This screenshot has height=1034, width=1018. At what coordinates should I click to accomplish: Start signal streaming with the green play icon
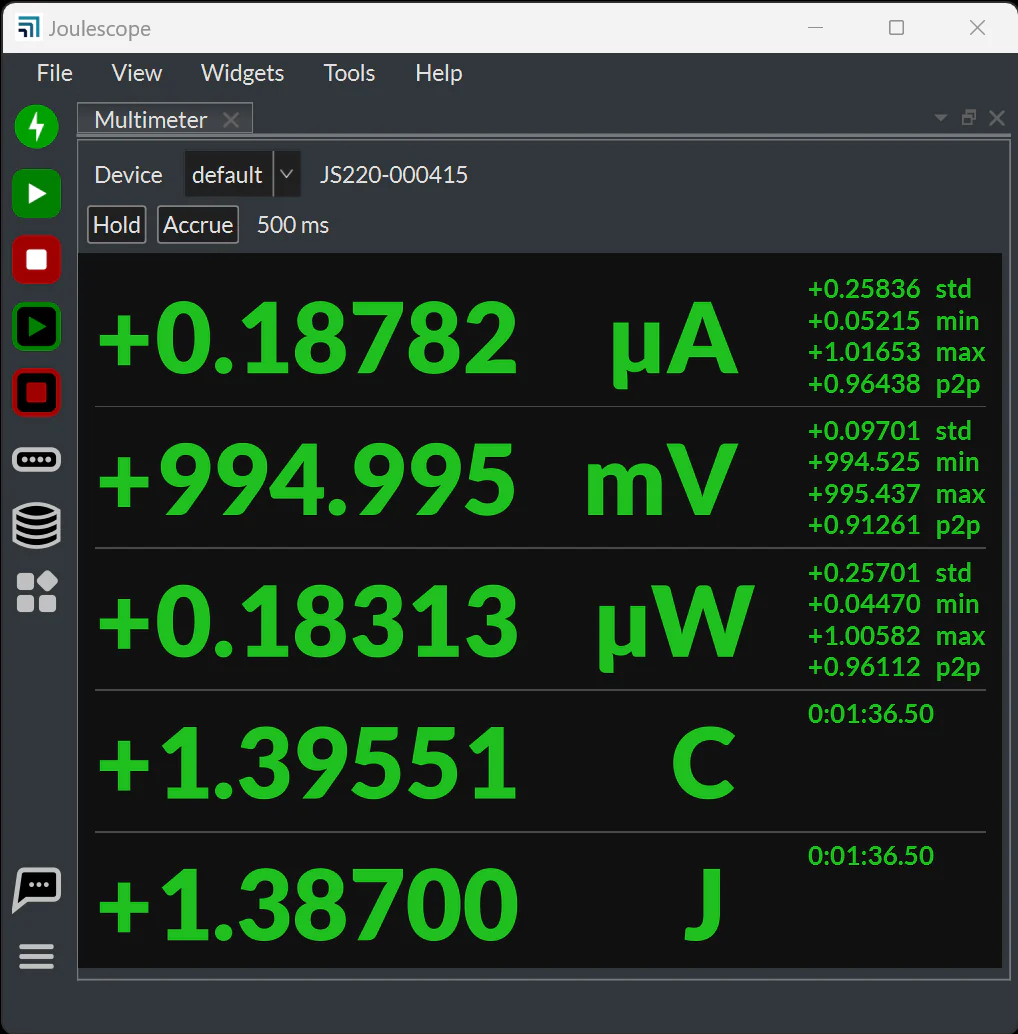tap(36, 193)
